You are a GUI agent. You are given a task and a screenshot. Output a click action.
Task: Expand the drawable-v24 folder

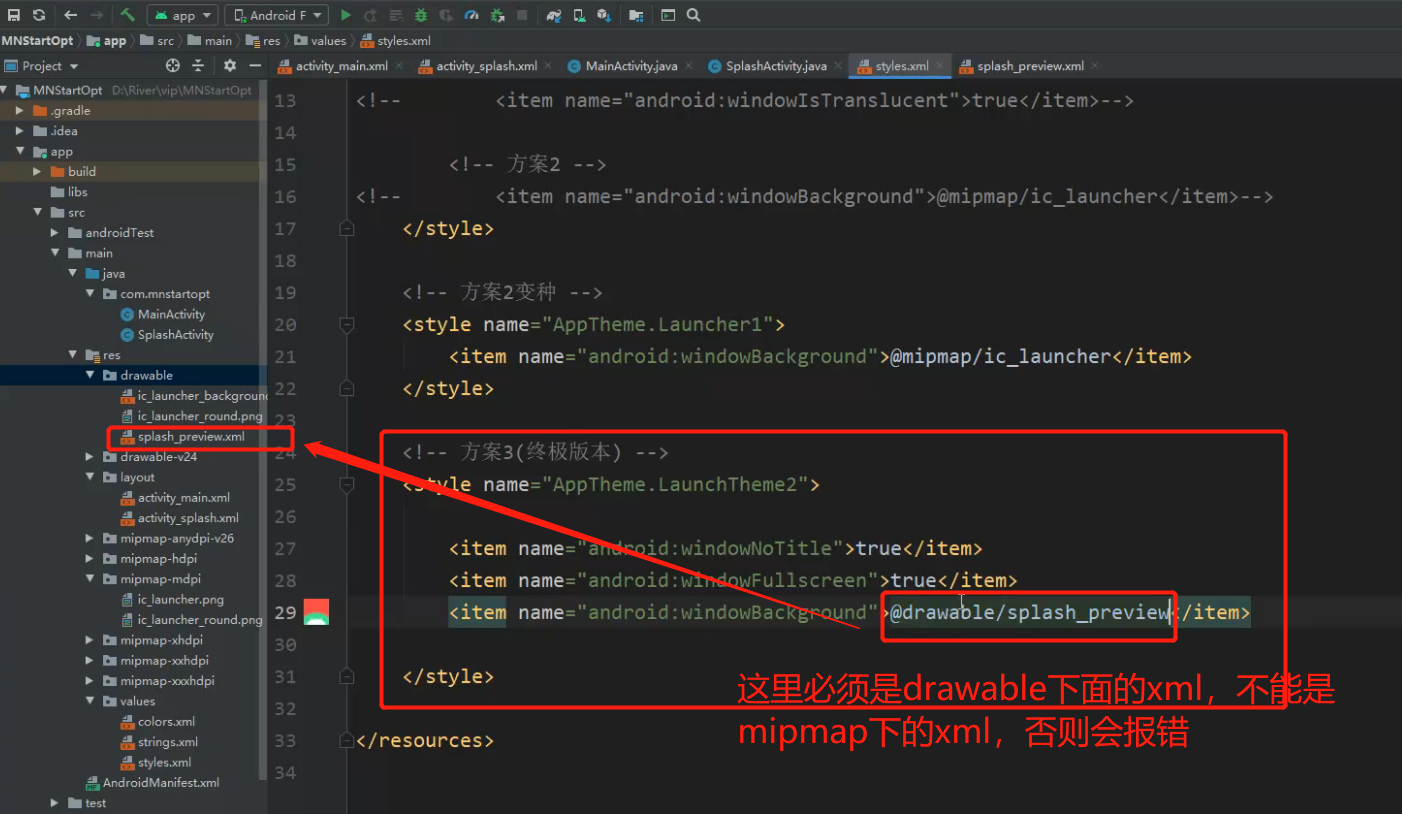click(91, 457)
